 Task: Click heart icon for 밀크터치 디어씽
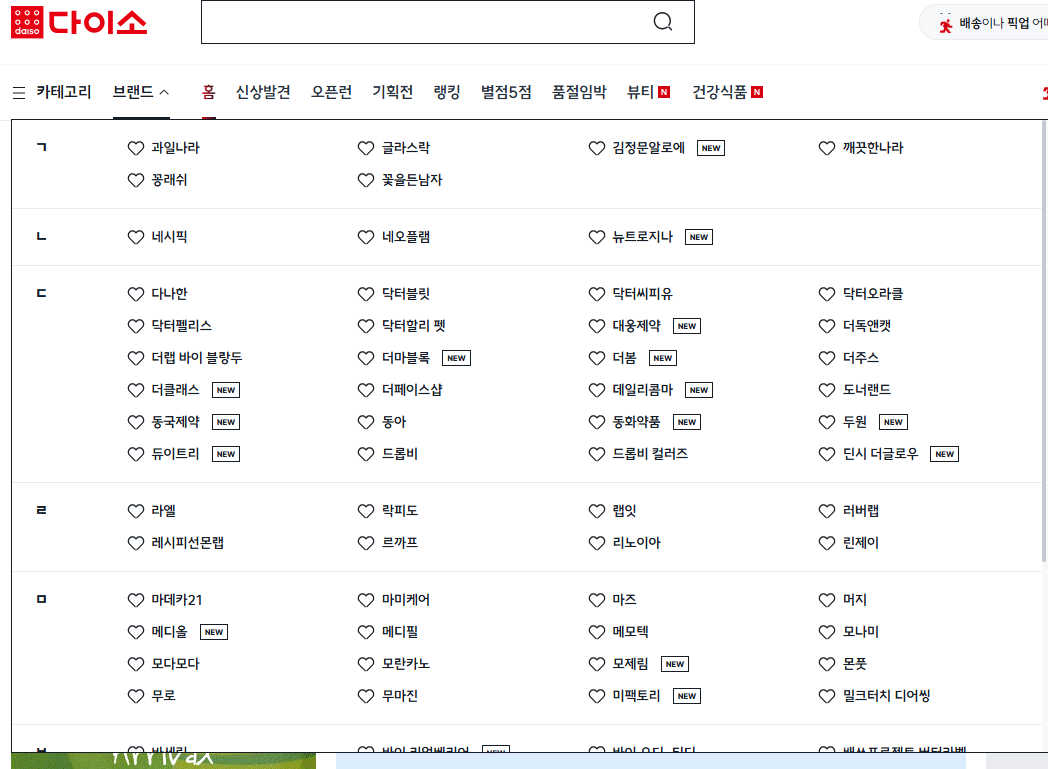pyautogui.click(x=827, y=696)
